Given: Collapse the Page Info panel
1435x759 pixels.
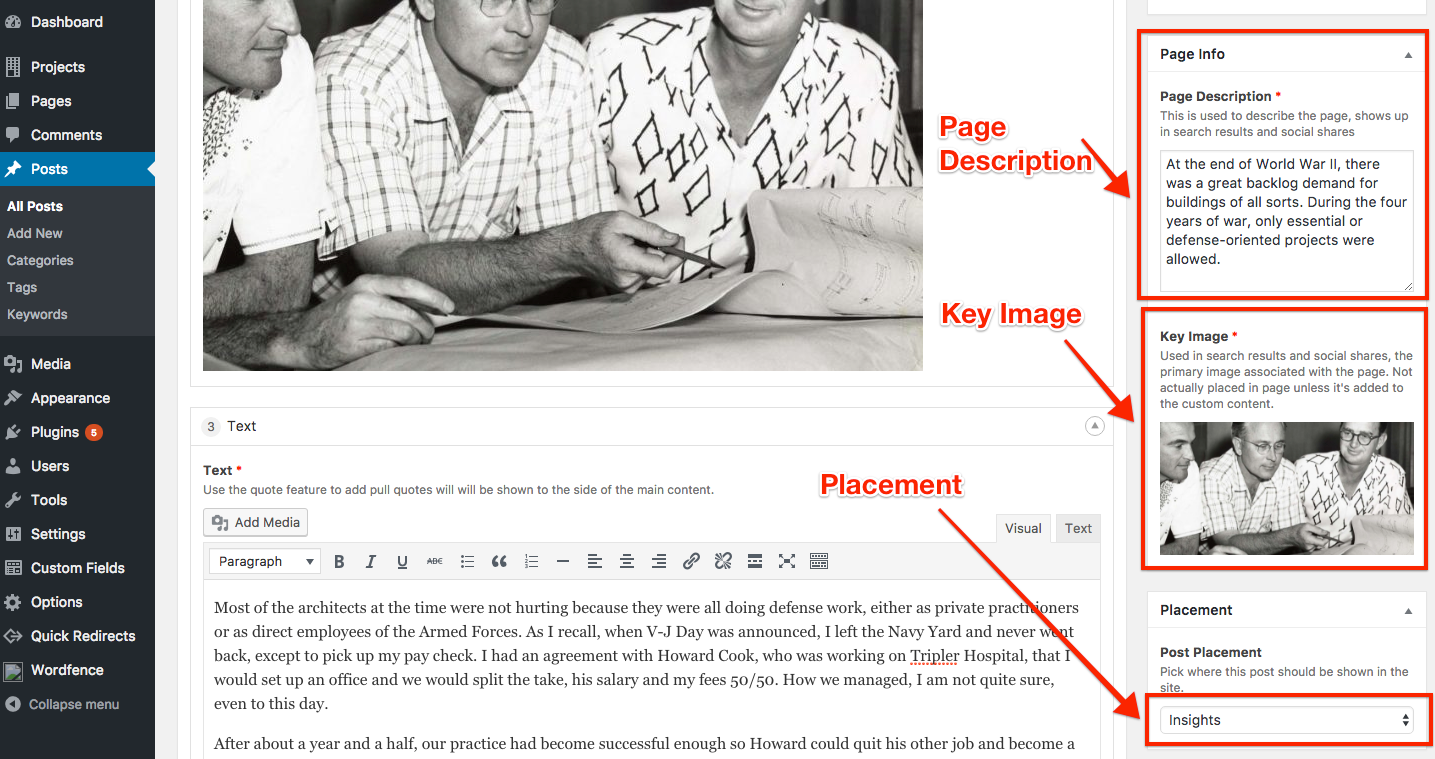Looking at the screenshot, I should 1408,55.
